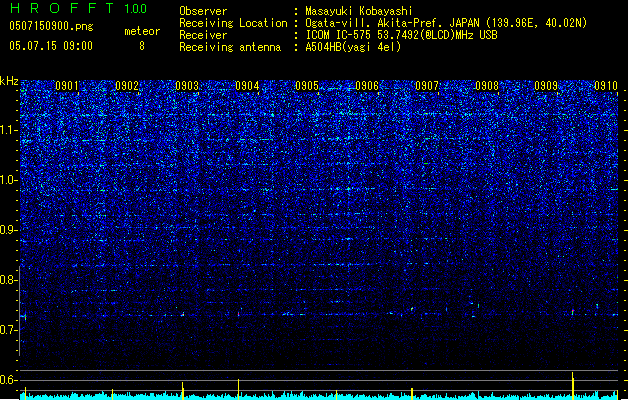The width and height of the screenshot is (629, 400).
Task: Click Ogata-vill. Akita-Pref. JAPAN location text
Action: tap(446, 23)
